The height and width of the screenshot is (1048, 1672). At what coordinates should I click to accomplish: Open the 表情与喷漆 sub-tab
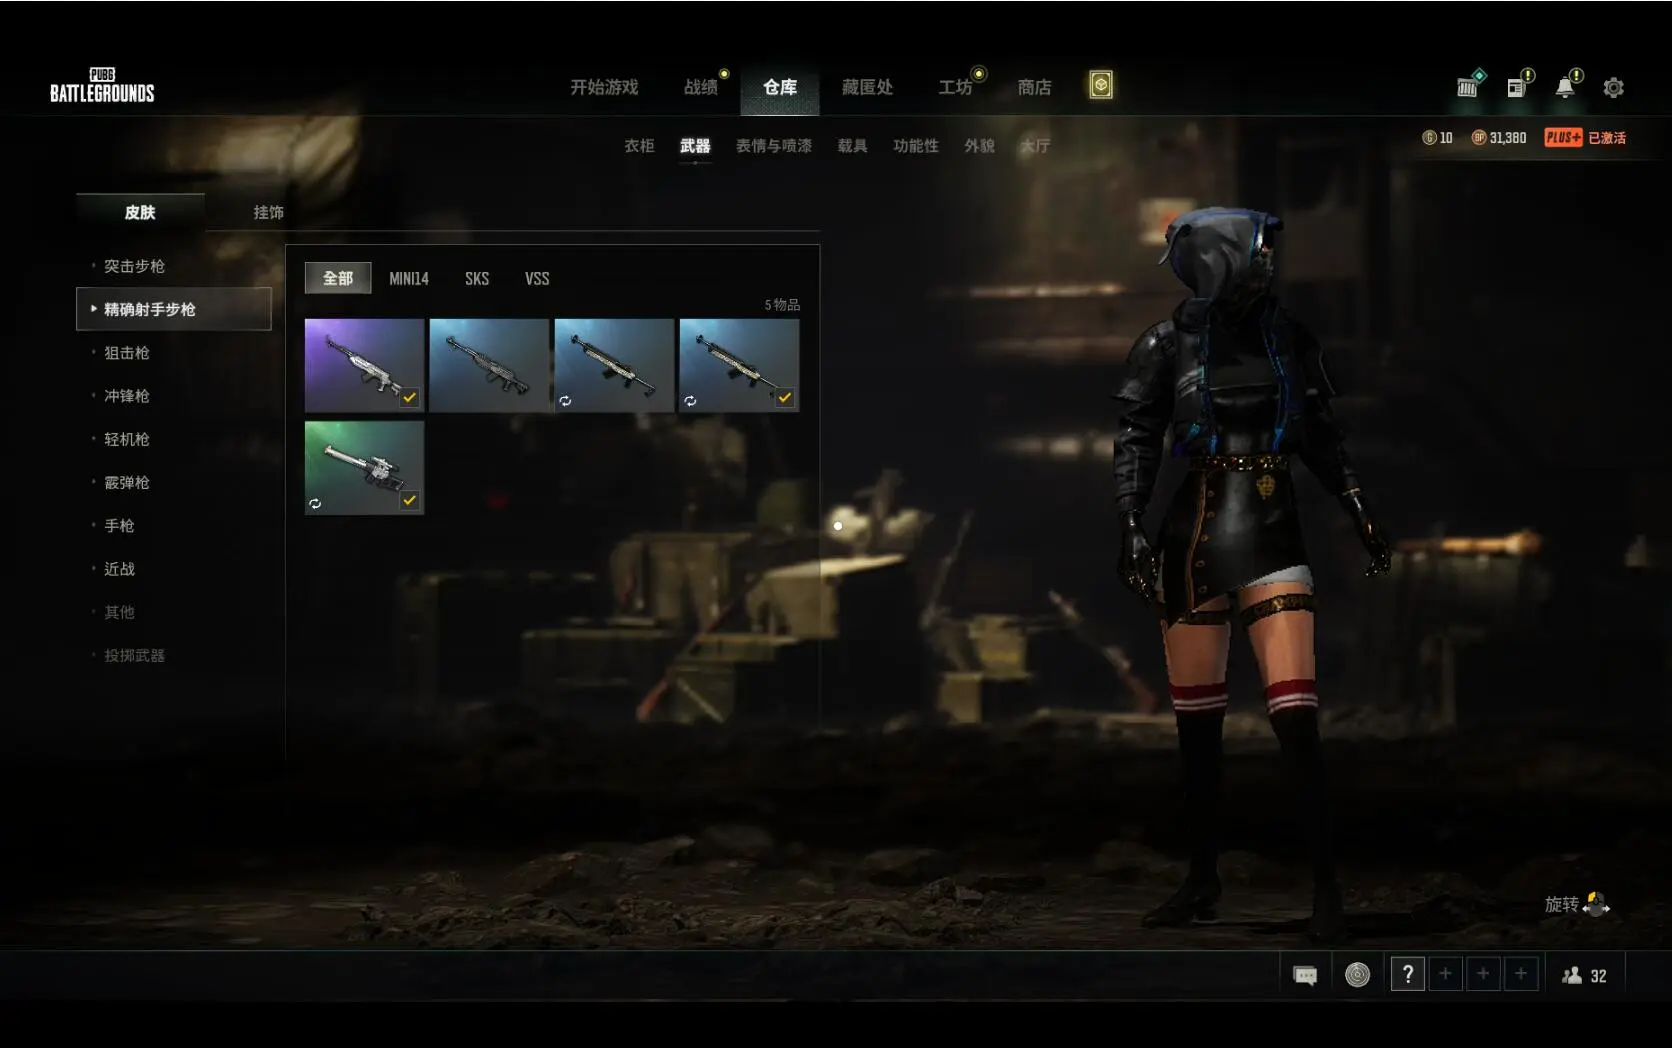tap(774, 146)
